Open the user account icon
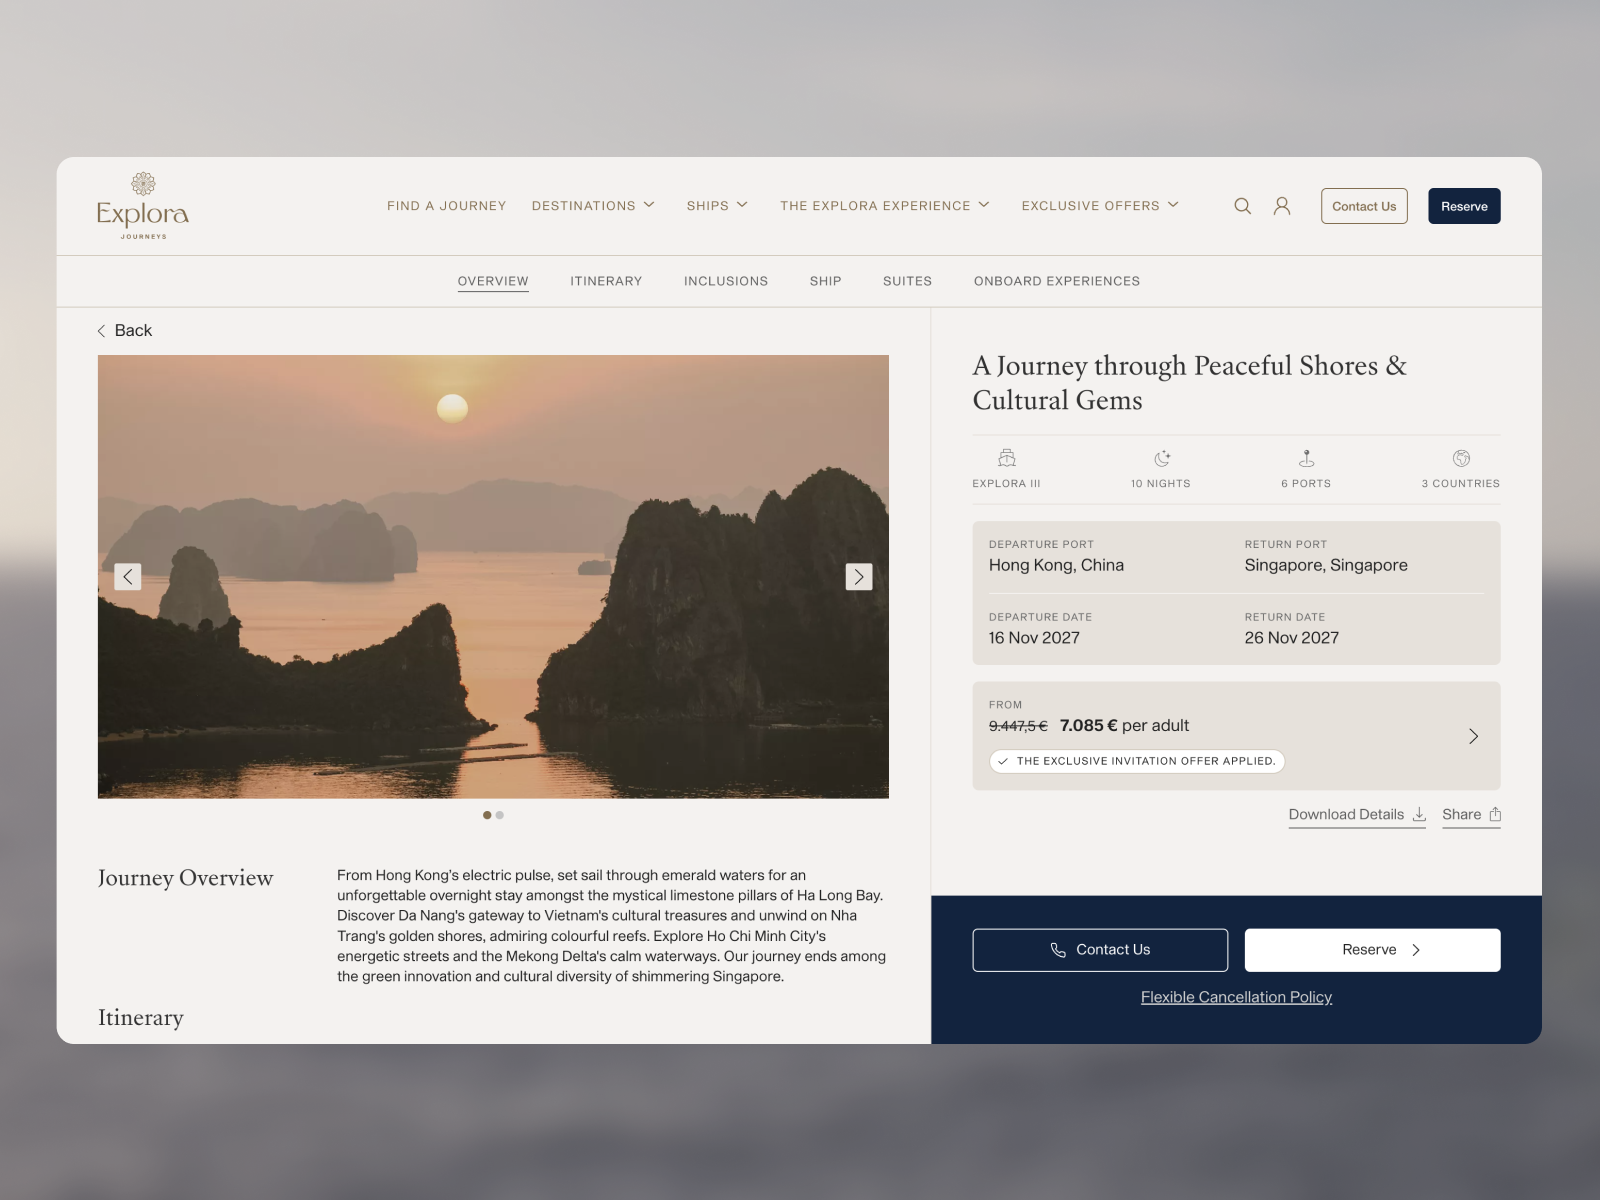1600x1200 pixels. [1281, 206]
